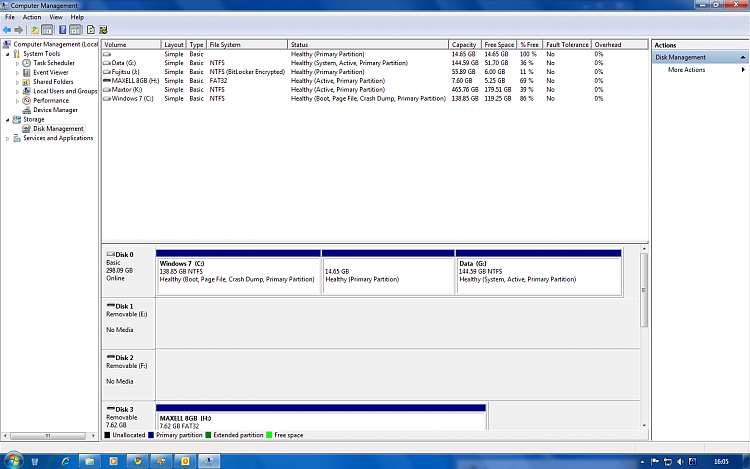Click the graphical view scroll-down arrow
Screen dimensions: 750x469
(x=644, y=425)
